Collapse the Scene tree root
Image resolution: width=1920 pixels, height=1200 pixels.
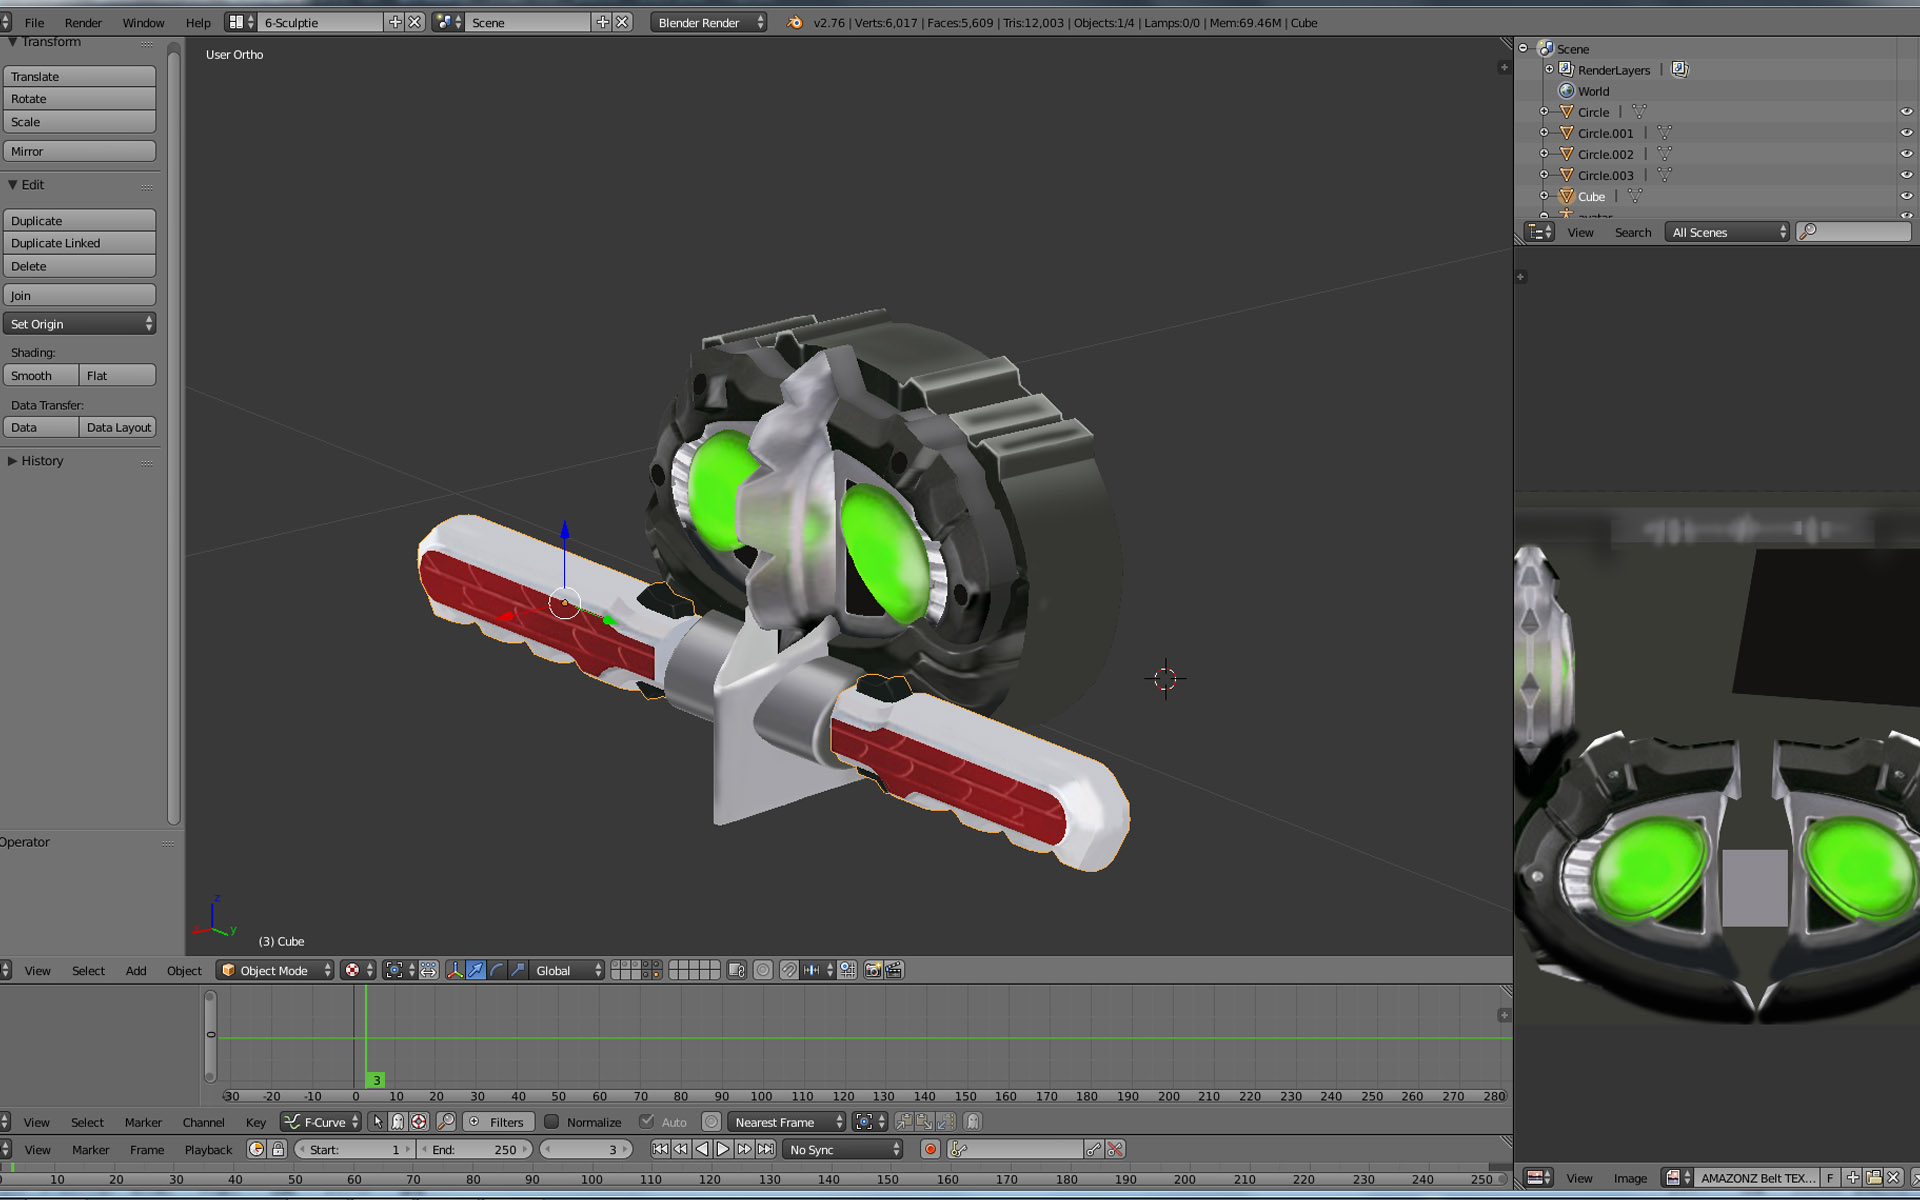(x=1523, y=49)
